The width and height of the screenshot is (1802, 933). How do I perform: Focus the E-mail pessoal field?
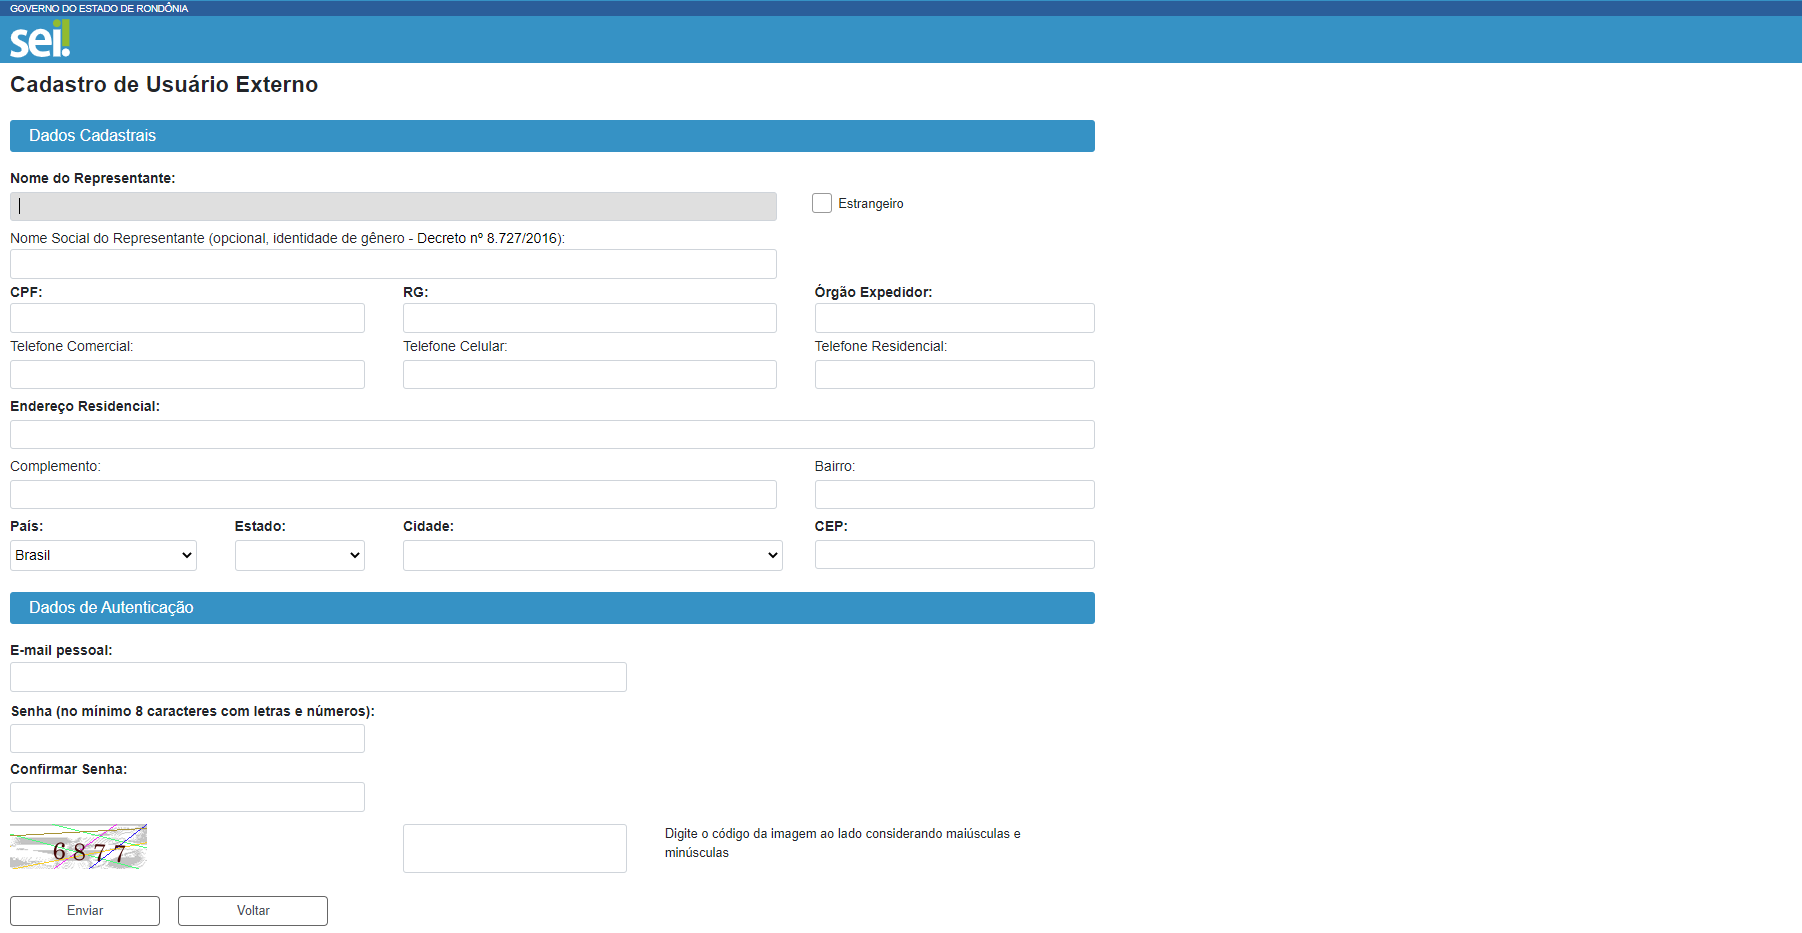click(317, 677)
